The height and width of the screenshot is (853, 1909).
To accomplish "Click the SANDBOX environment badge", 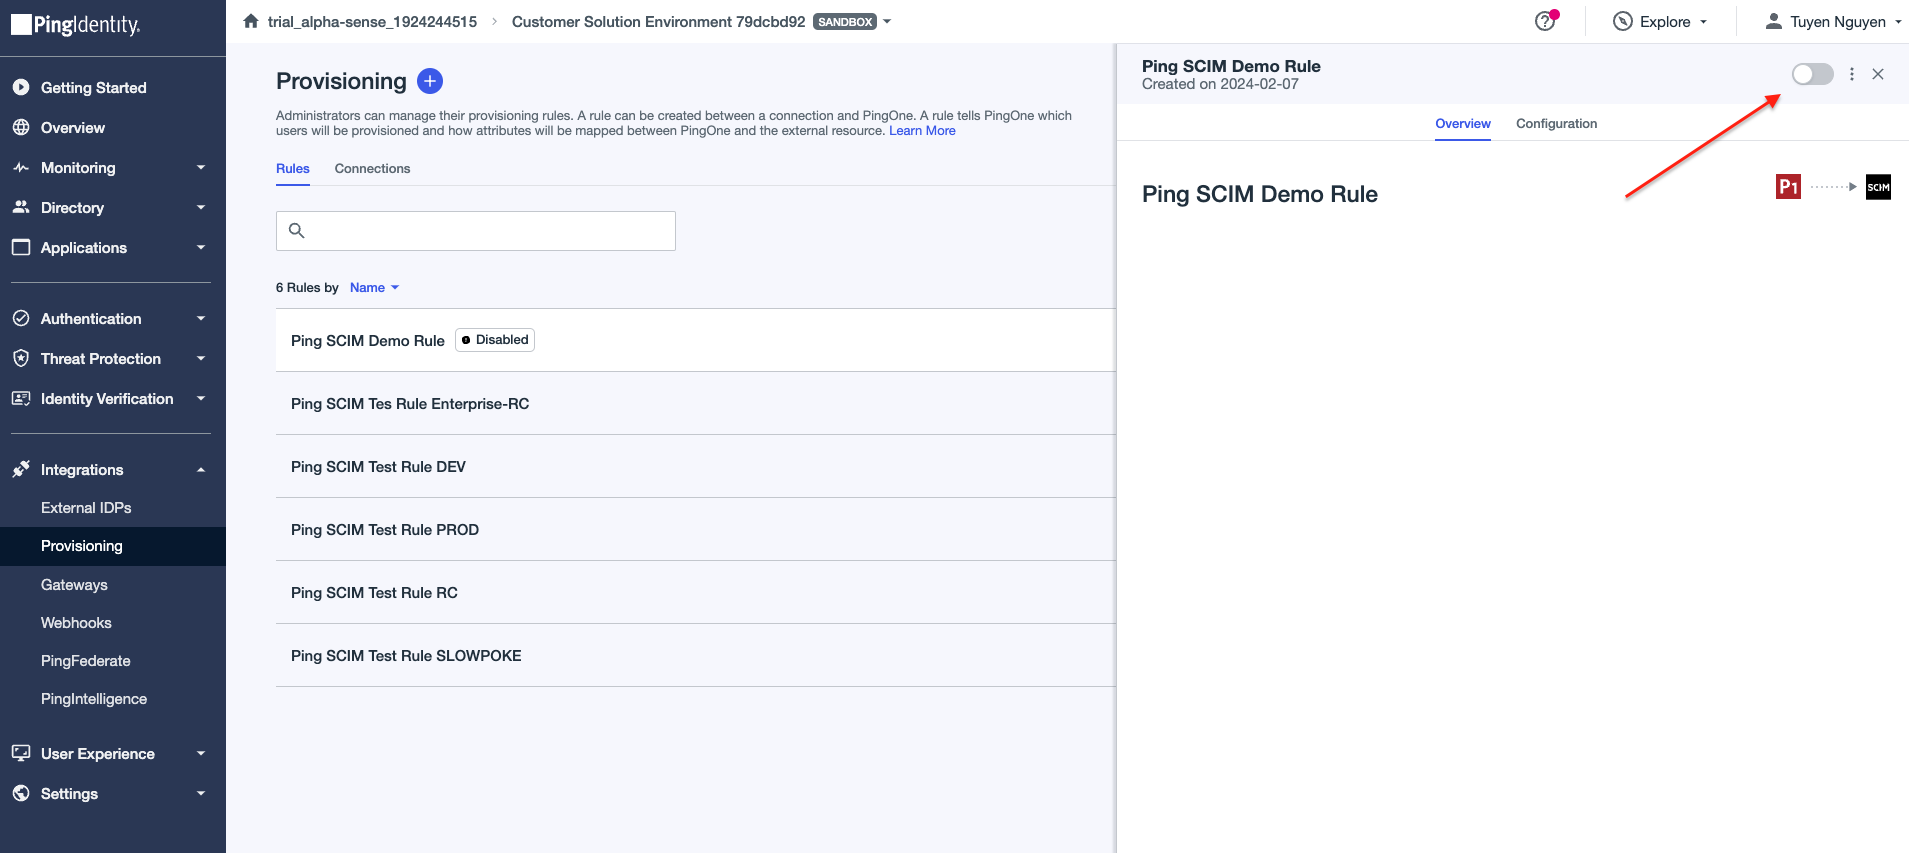I will [x=845, y=22].
